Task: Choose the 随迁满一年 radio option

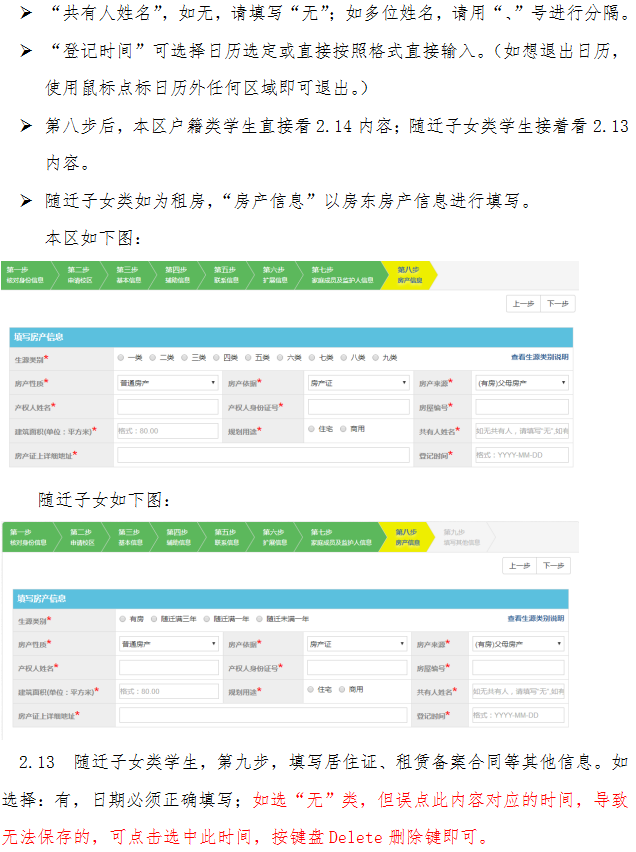Action: coord(207,619)
